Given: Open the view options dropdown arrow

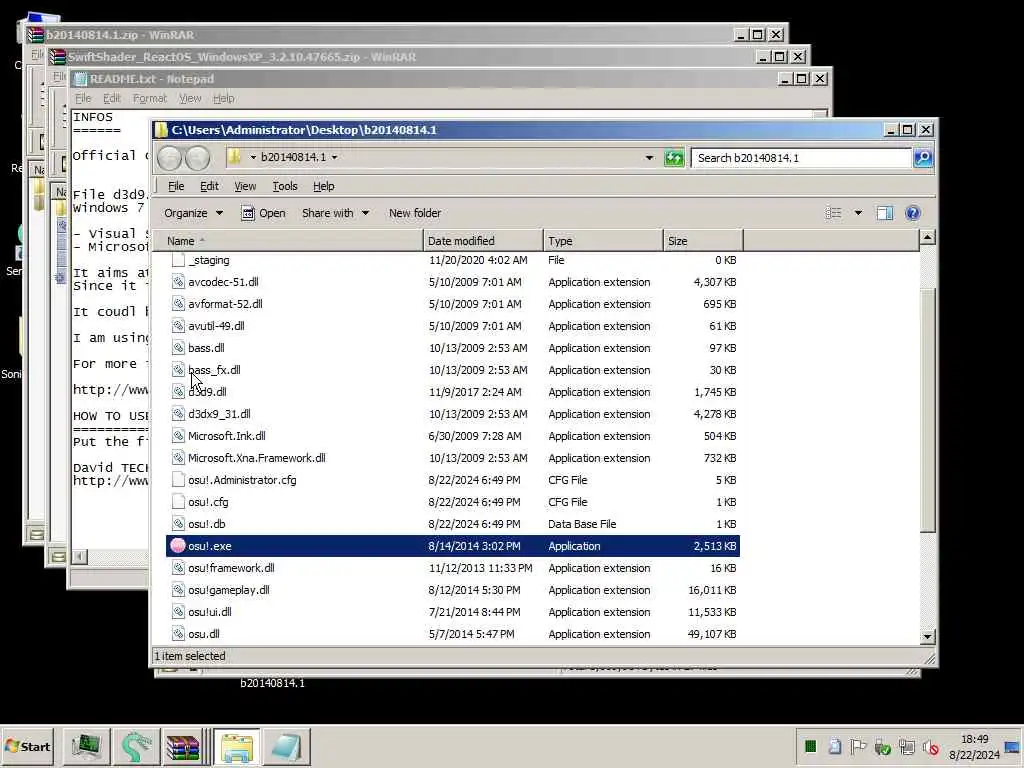Looking at the screenshot, I should click(x=858, y=213).
